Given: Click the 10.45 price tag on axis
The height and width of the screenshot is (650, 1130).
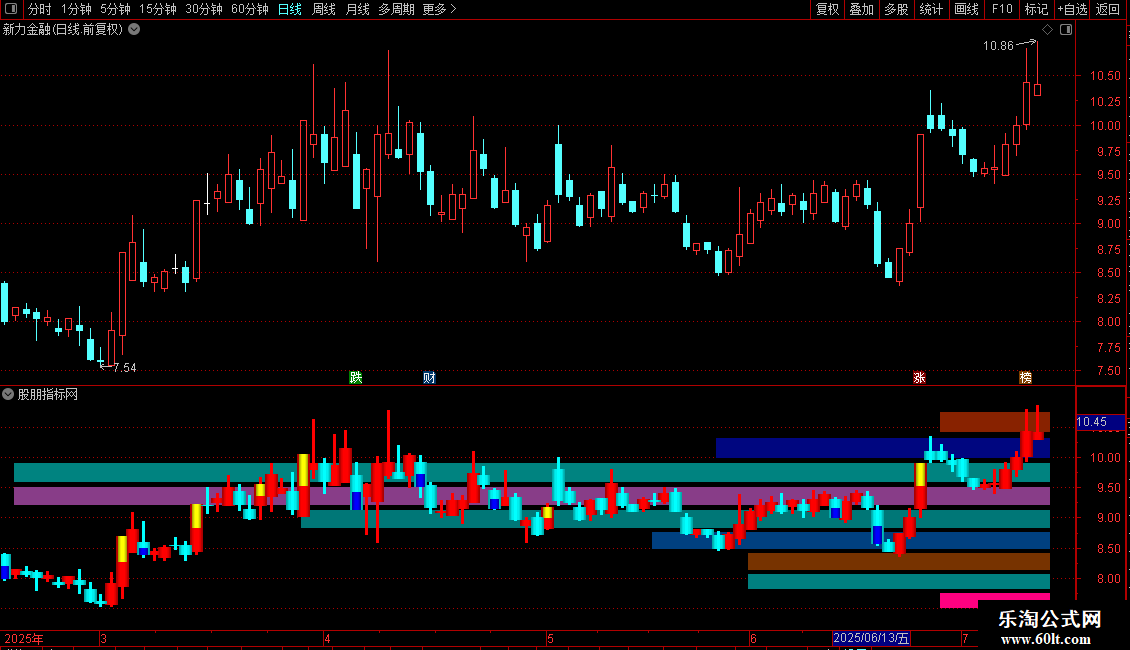Looking at the screenshot, I should 1100,422.
